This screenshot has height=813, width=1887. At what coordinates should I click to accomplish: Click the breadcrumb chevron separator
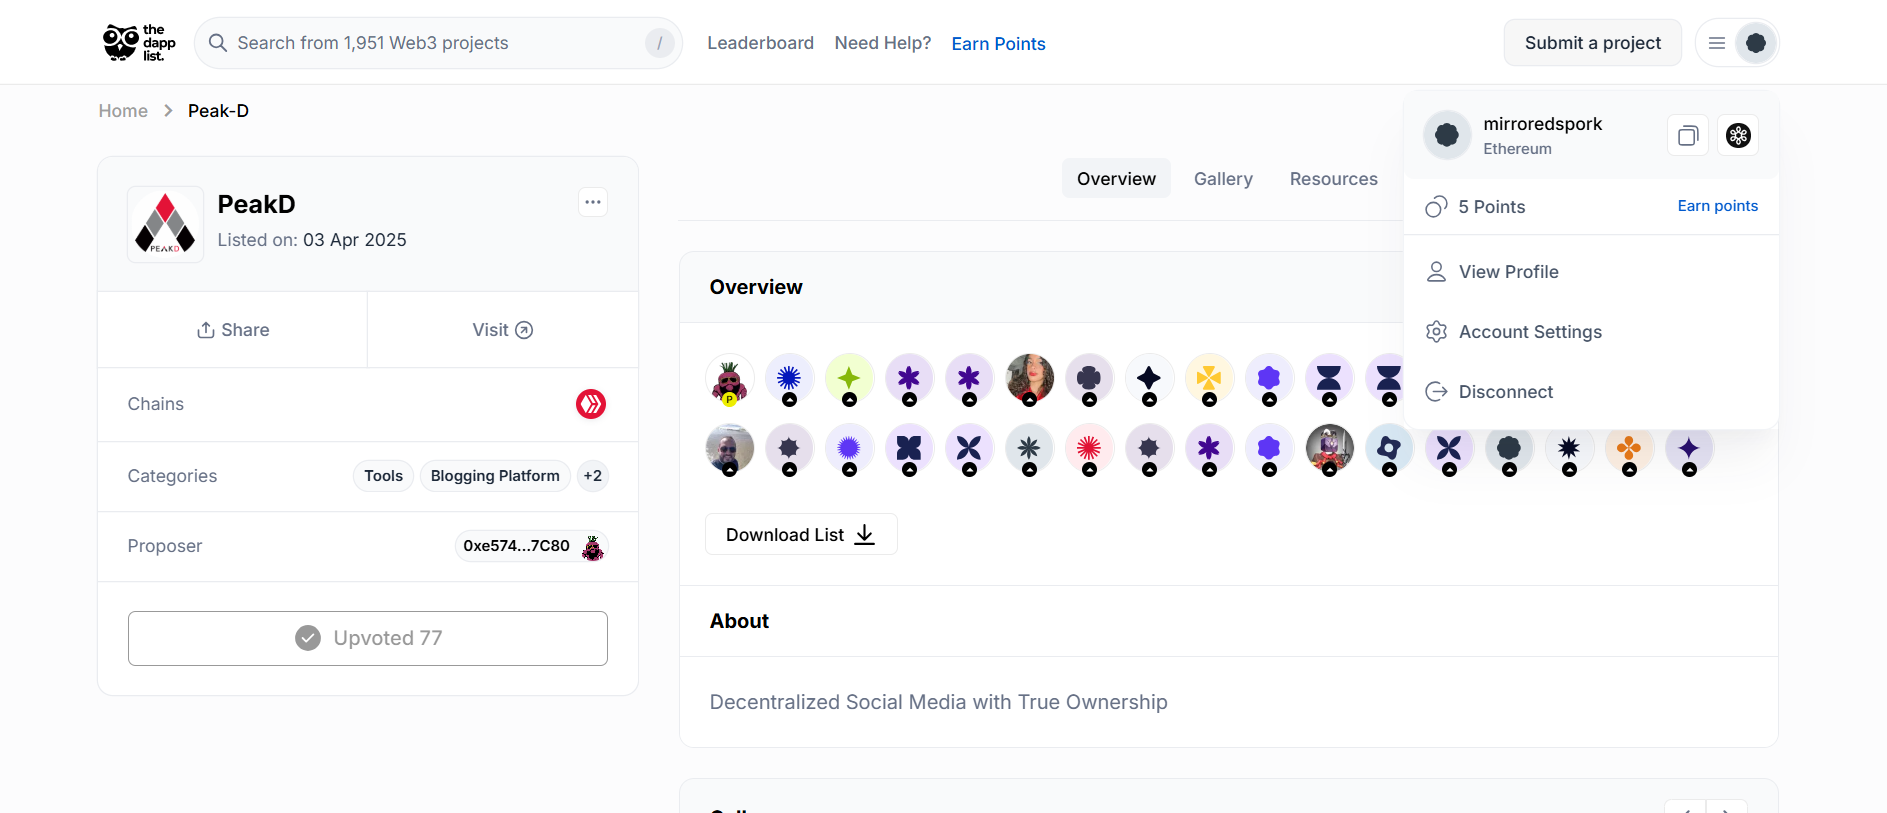pos(168,111)
